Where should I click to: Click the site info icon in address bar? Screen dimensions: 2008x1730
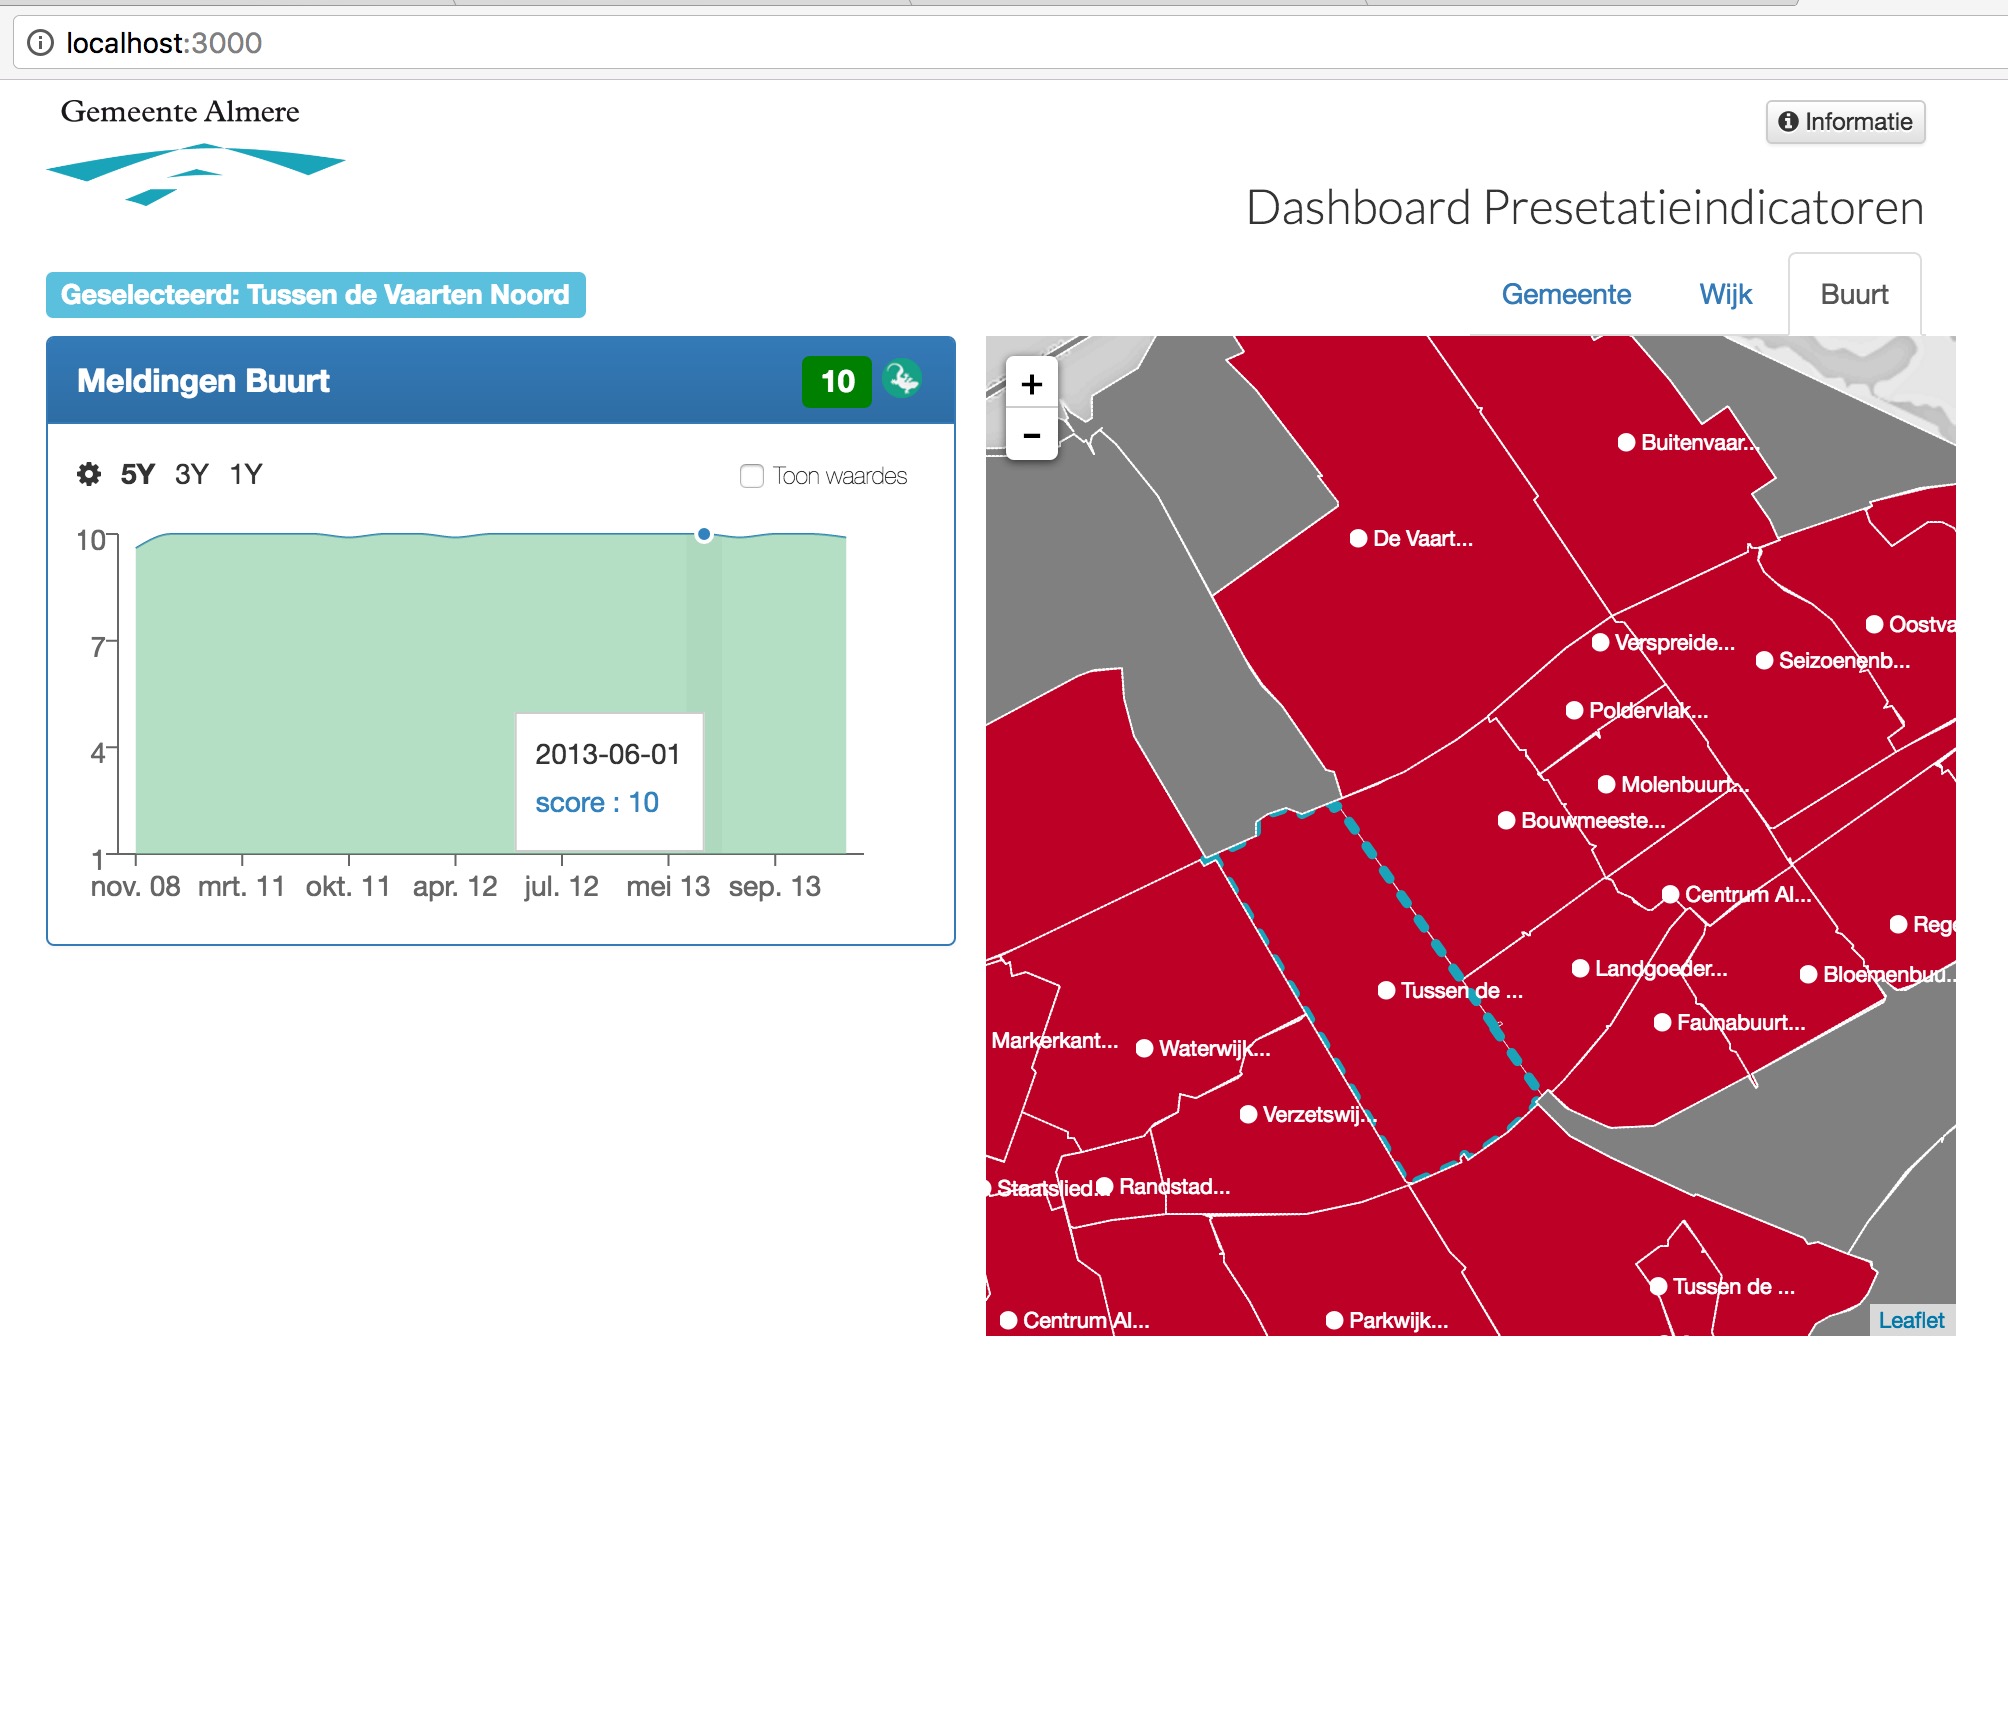tap(40, 43)
